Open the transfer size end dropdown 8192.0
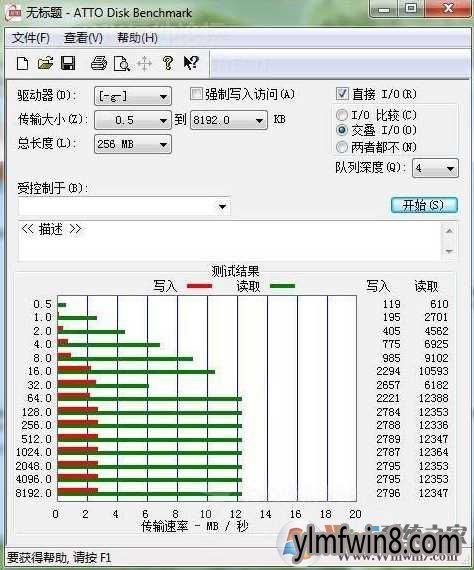This screenshot has width=474, height=570. click(229, 120)
